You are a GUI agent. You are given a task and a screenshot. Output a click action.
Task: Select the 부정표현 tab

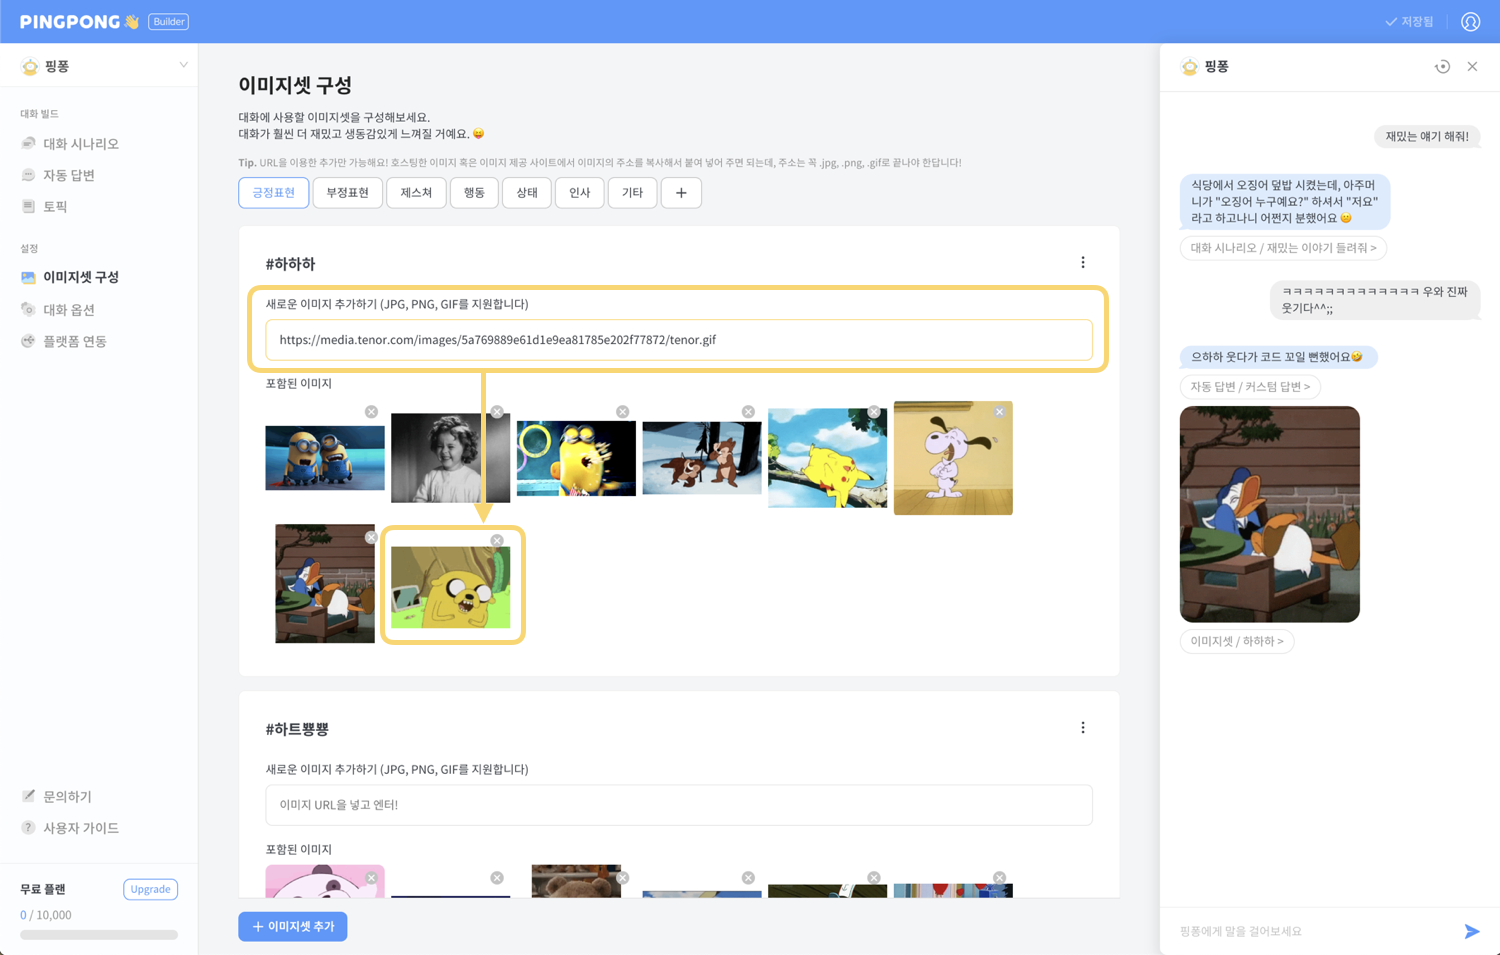pos(348,193)
